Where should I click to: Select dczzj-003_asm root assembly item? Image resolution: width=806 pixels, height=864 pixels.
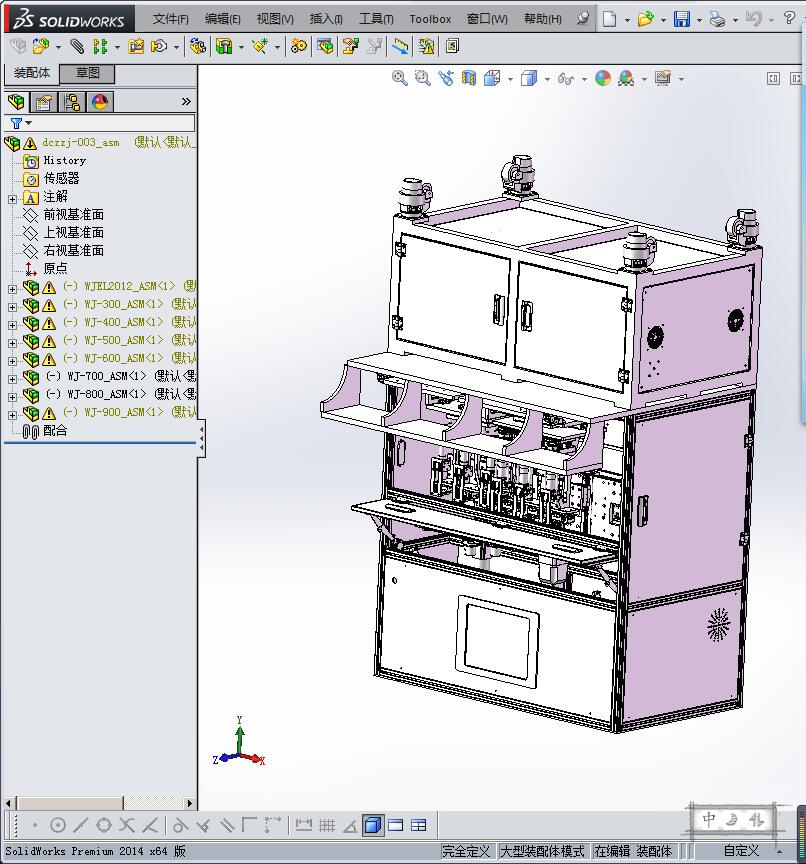click(80, 143)
